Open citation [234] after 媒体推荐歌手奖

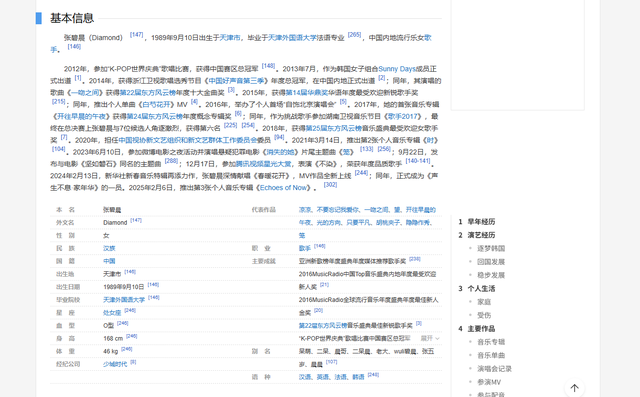(415, 259)
